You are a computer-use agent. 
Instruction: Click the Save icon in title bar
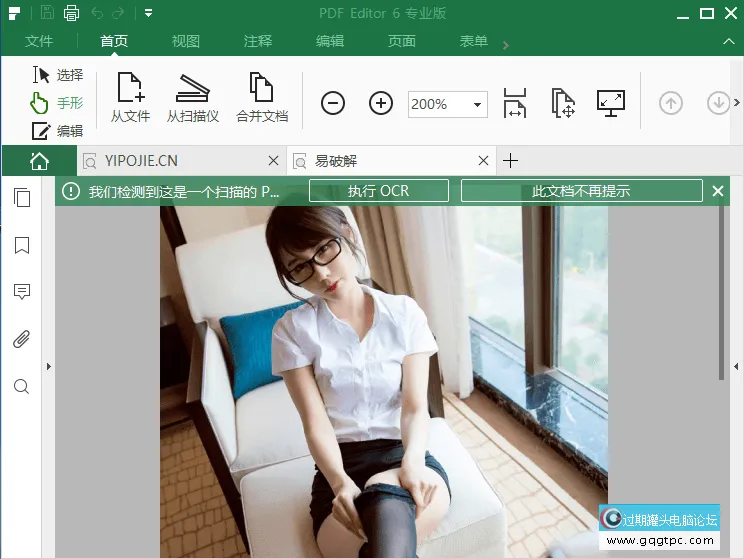click(47, 12)
